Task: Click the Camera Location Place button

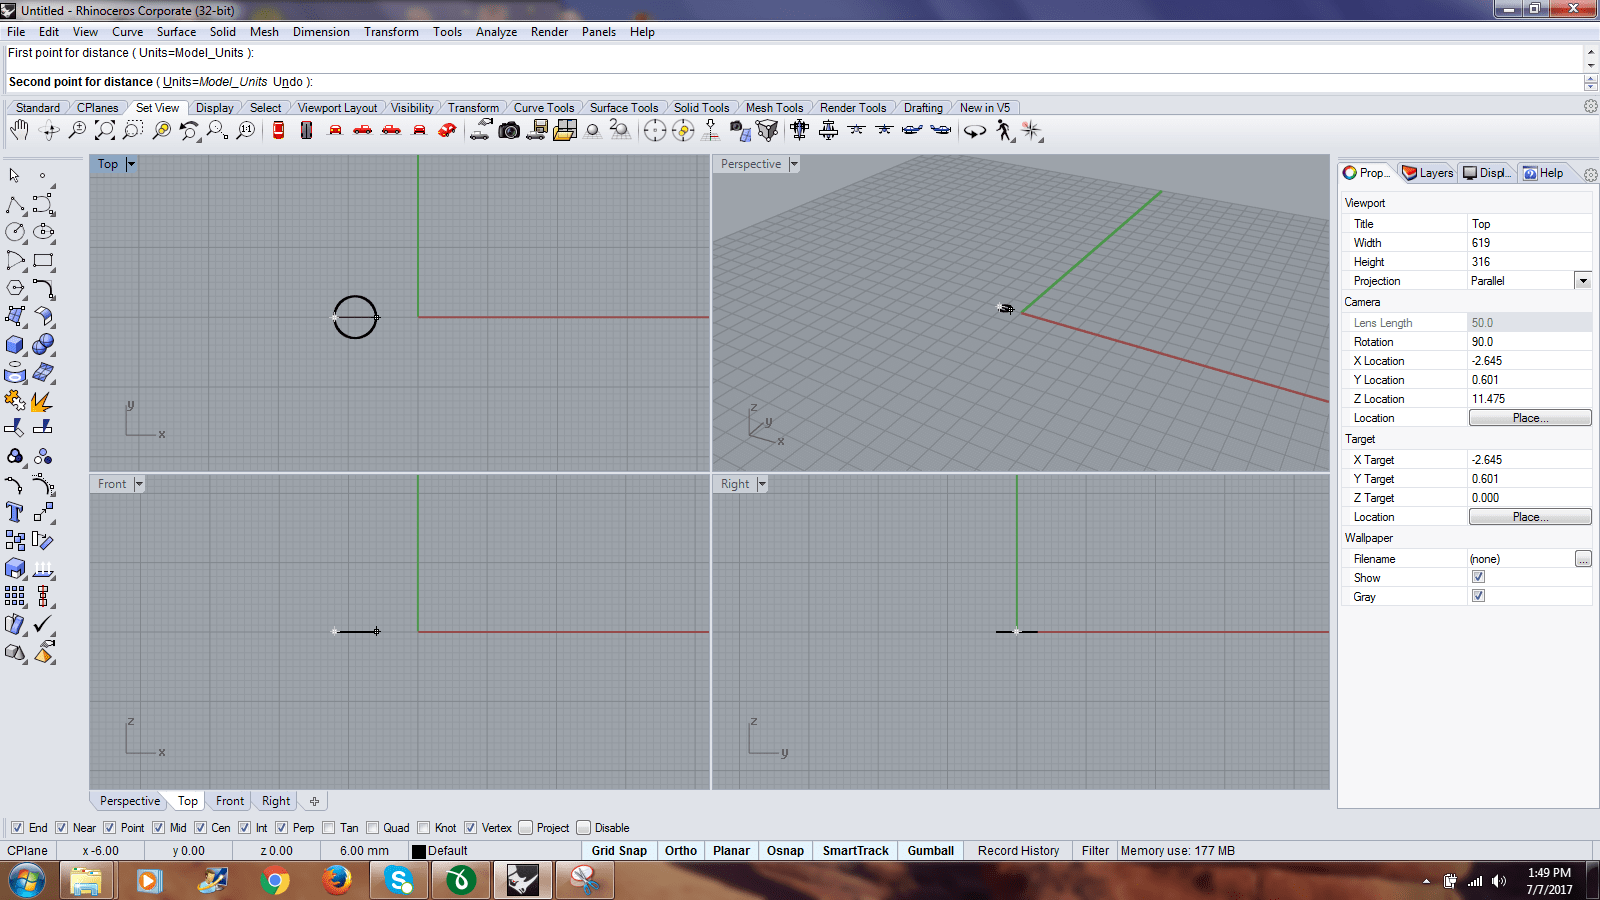Action: pyautogui.click(x=1530, y=418)
